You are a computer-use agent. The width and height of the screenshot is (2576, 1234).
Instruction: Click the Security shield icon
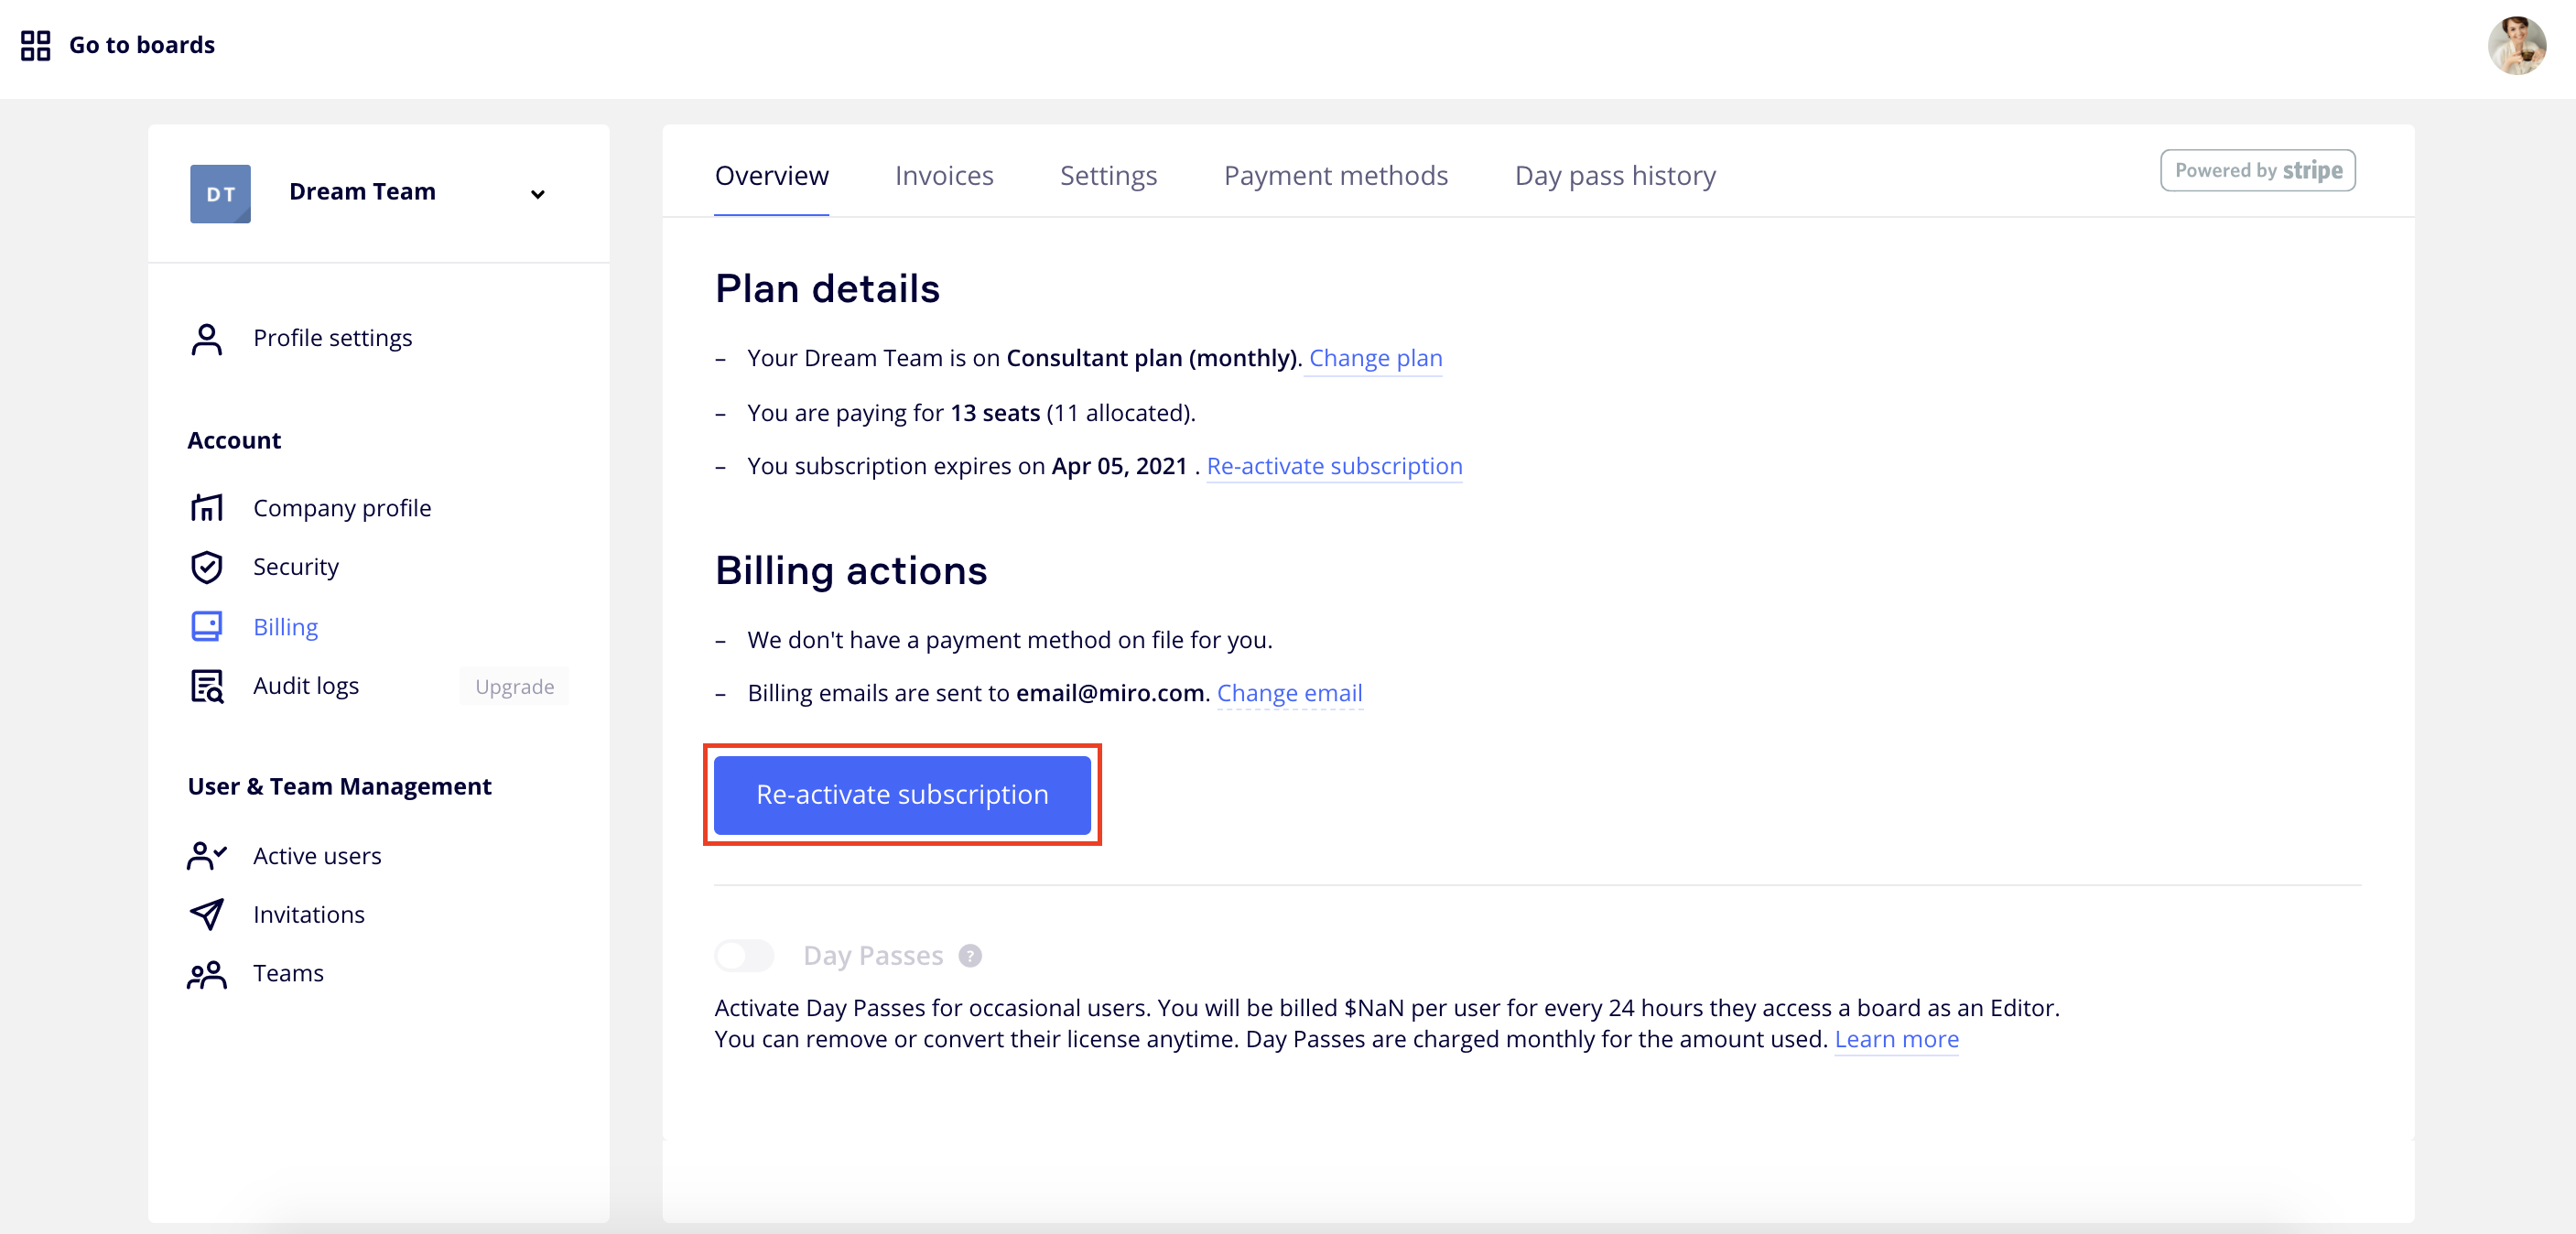coord(206,567)
